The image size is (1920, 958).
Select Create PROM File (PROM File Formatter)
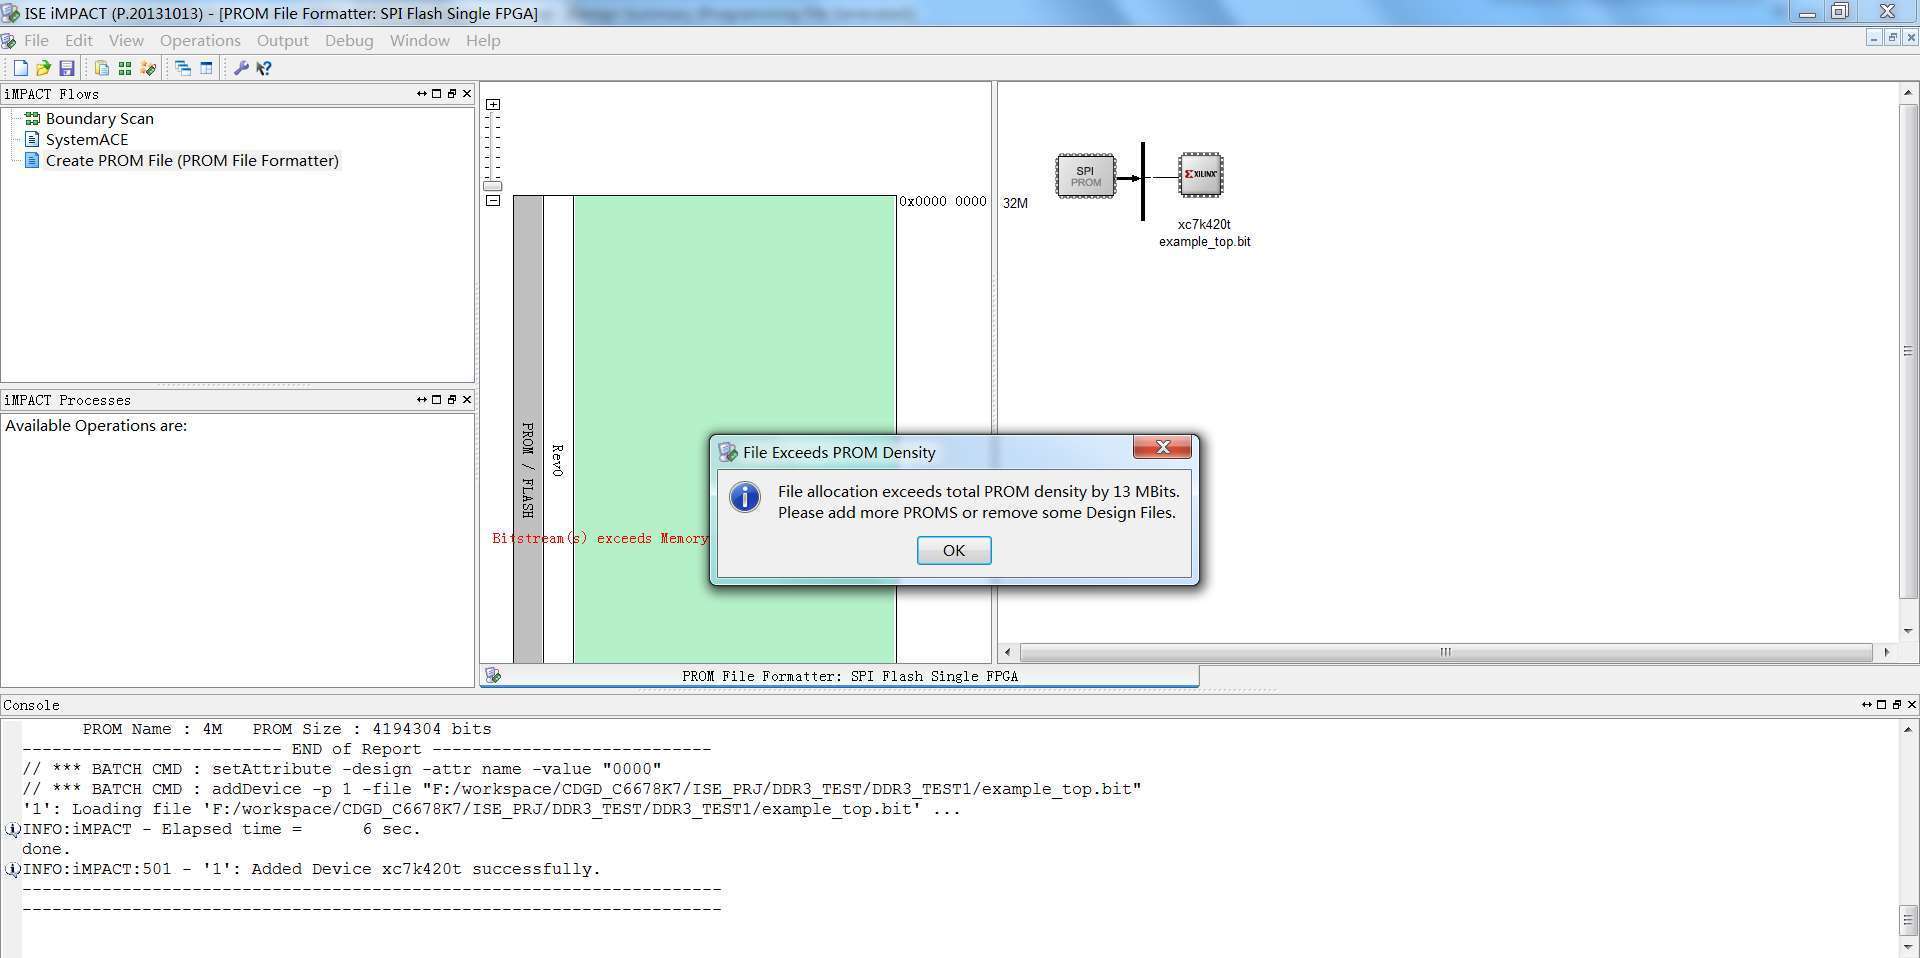coord(192,160)
